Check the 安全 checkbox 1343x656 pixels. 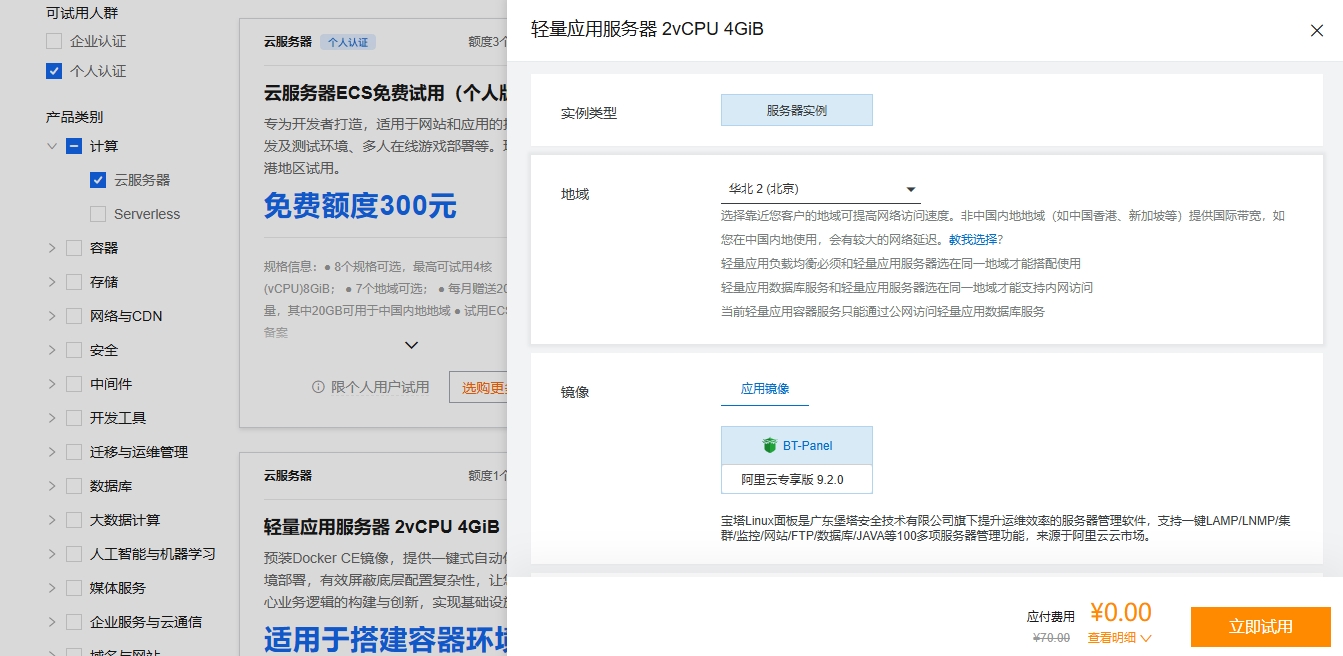(x=74, y=350)
